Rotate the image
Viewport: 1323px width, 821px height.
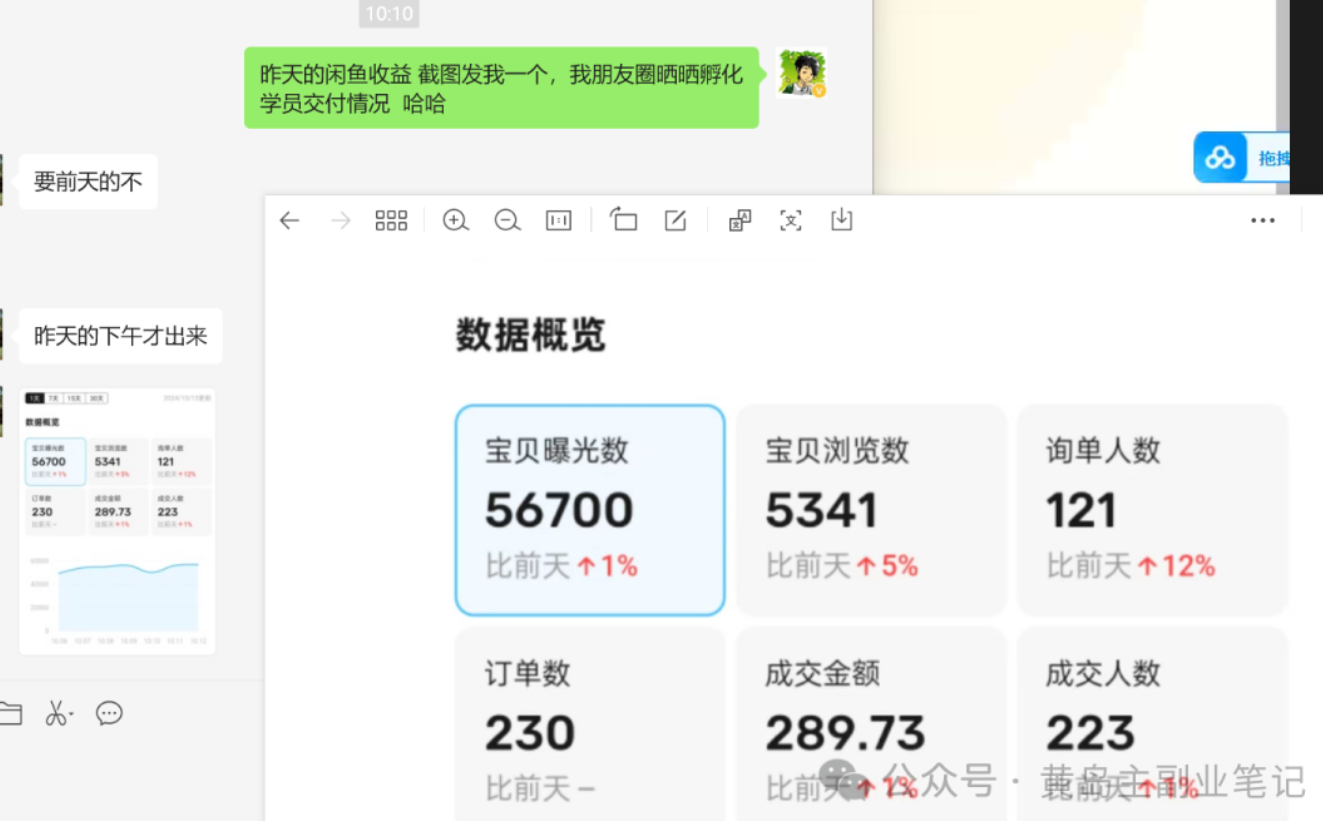(x=624, y=221)
